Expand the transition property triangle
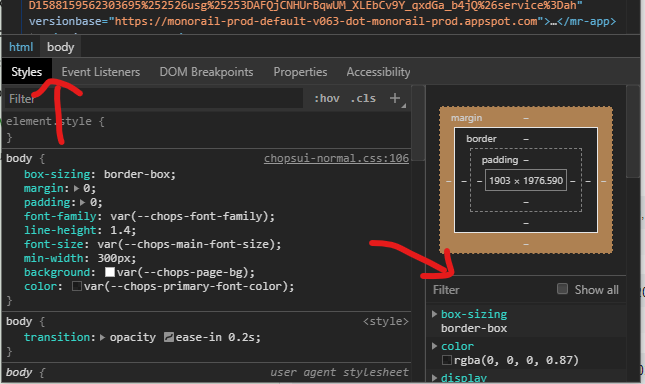The height and width of the screenshot is (384, 645). pos(102,337)
